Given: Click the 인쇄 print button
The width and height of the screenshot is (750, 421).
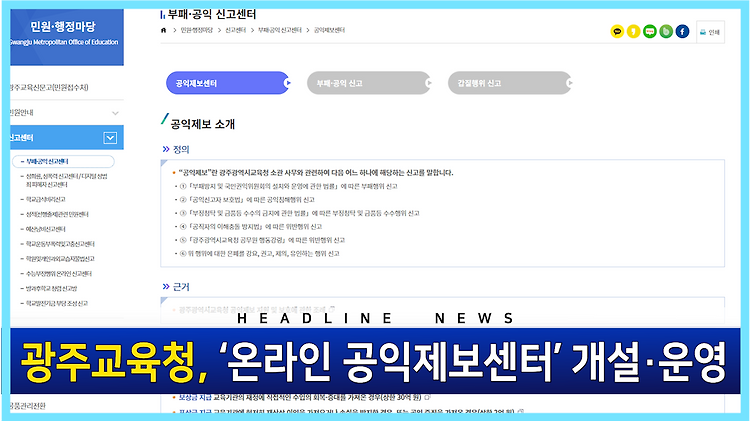Looking at the screenshot, I should (x=710, y=32).
